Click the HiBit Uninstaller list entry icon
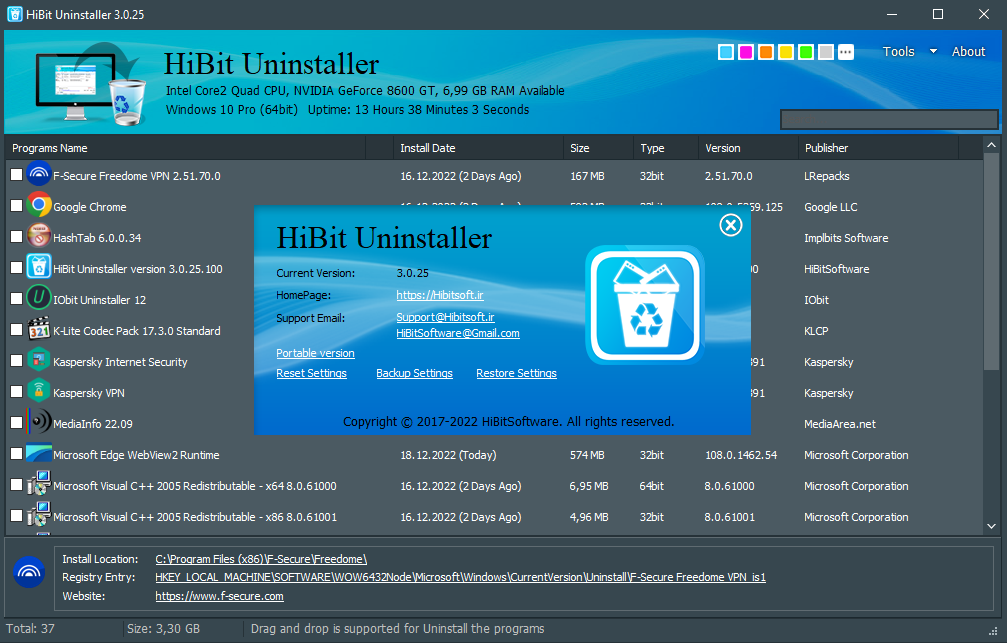1007x643 pixels. pyautogui.click(x=39, y=268)
